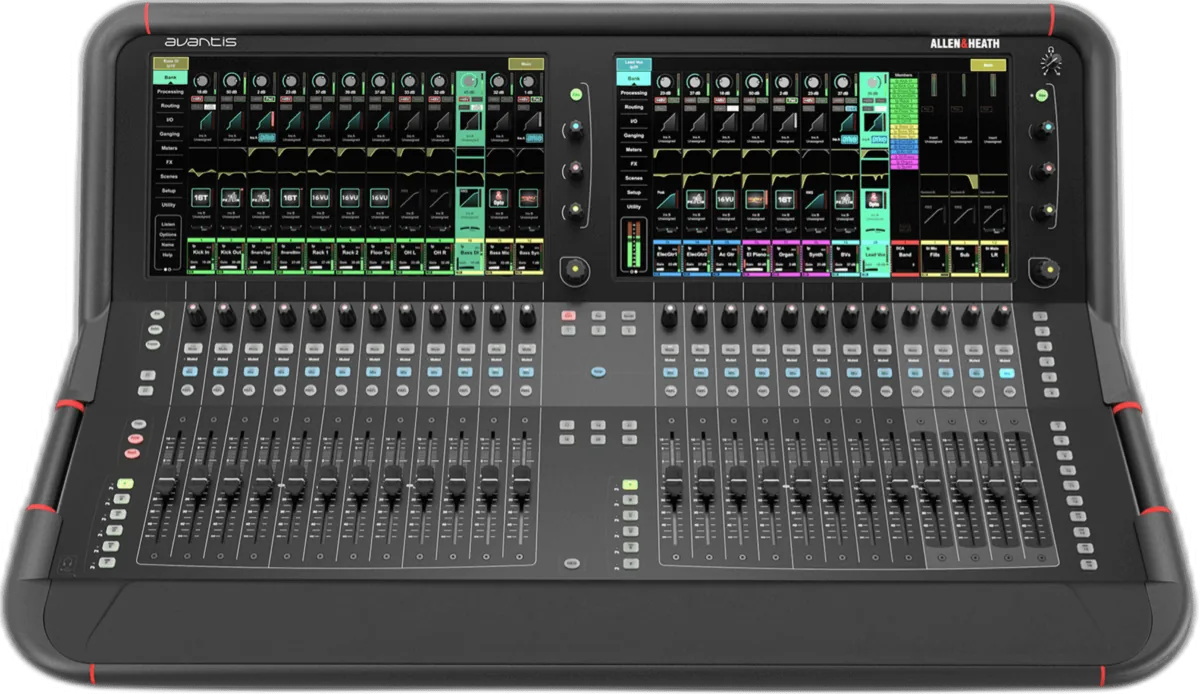Tap the blue round key in center panel
1200x694 pixels.
coord(599,371)
